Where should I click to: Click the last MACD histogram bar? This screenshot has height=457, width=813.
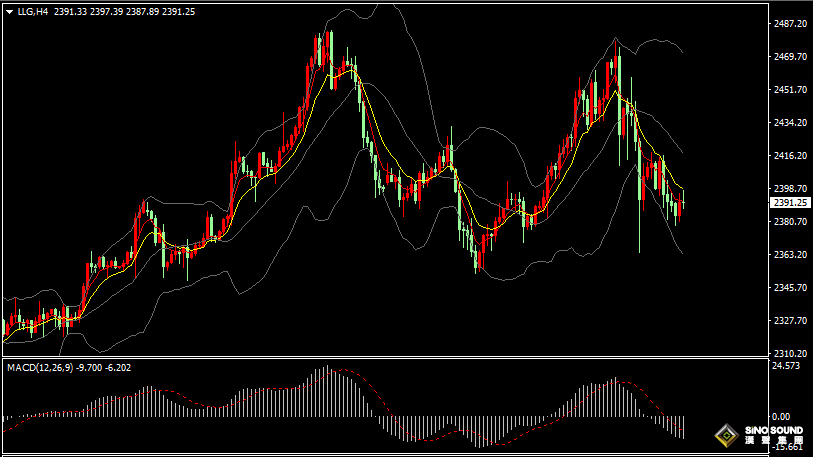(x=683, y=426)
